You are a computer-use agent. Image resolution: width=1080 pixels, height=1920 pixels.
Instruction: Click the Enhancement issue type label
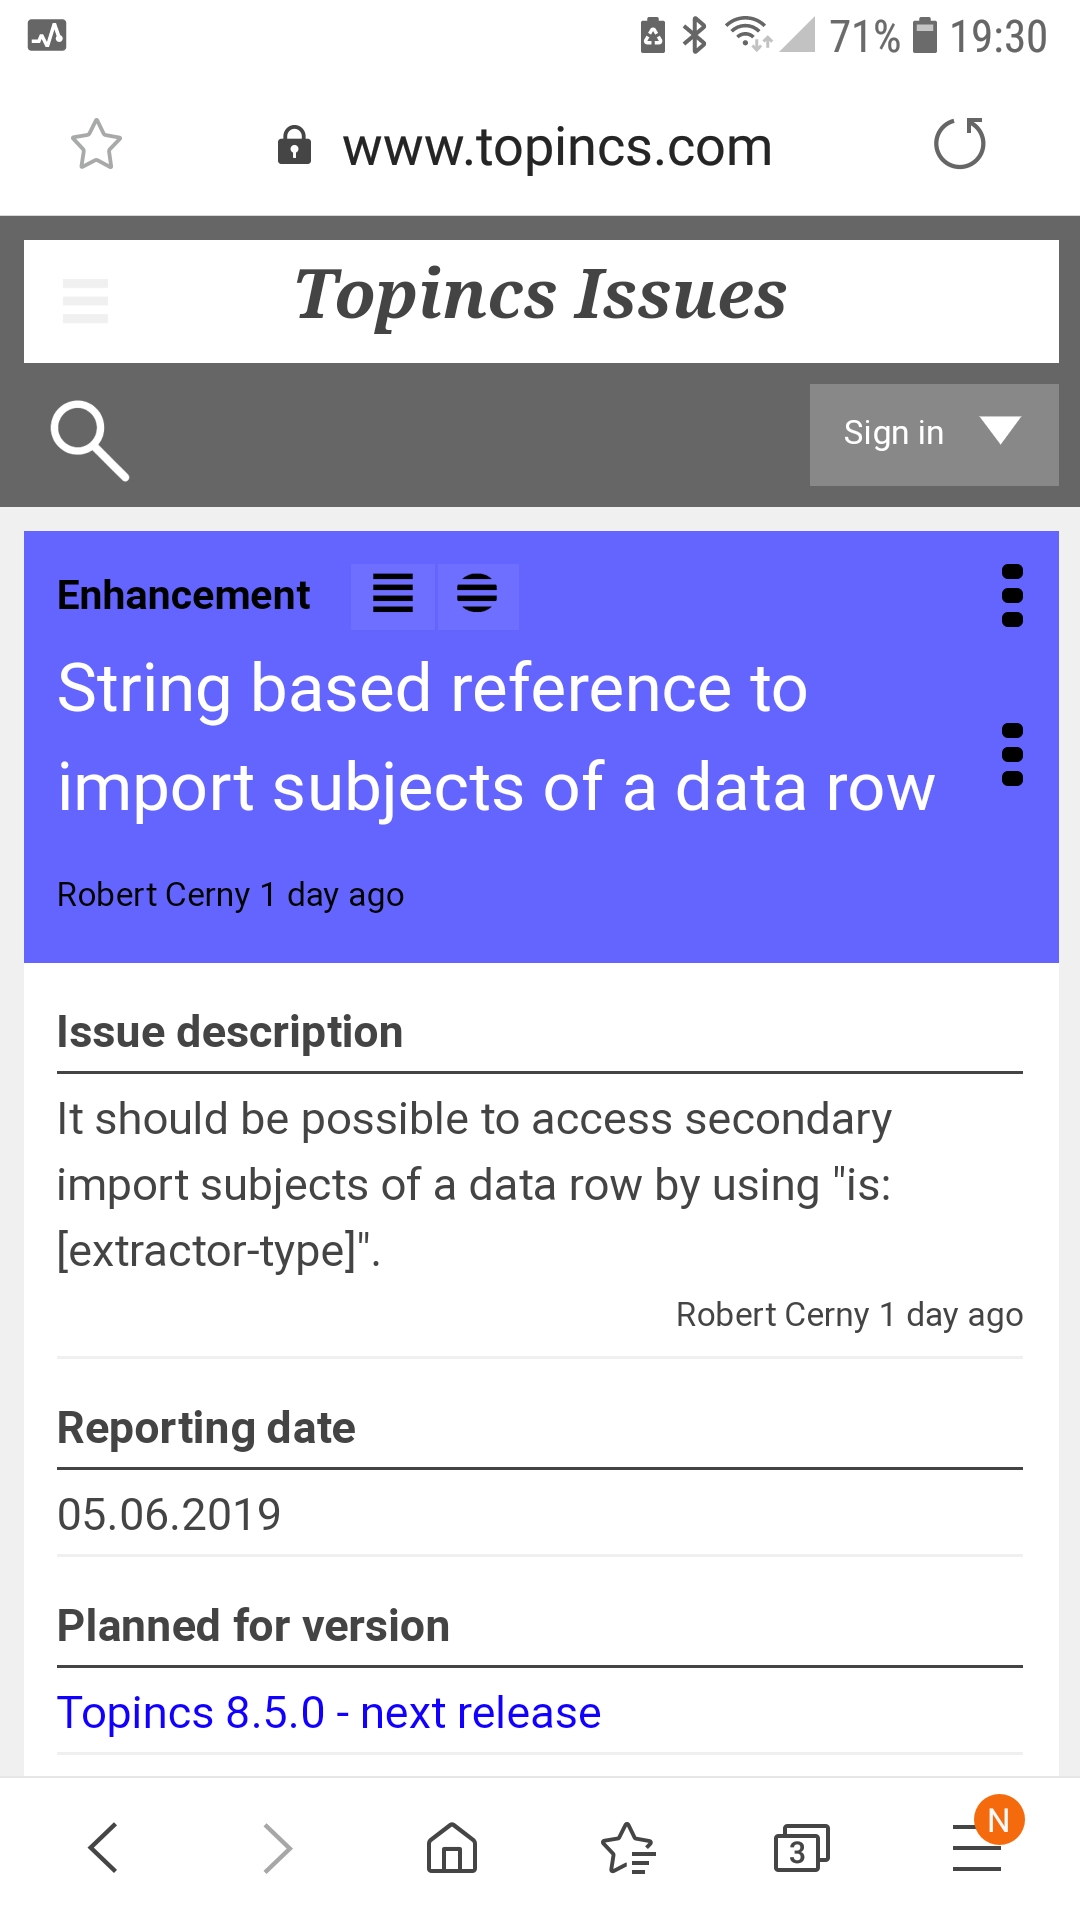point(184,595)
